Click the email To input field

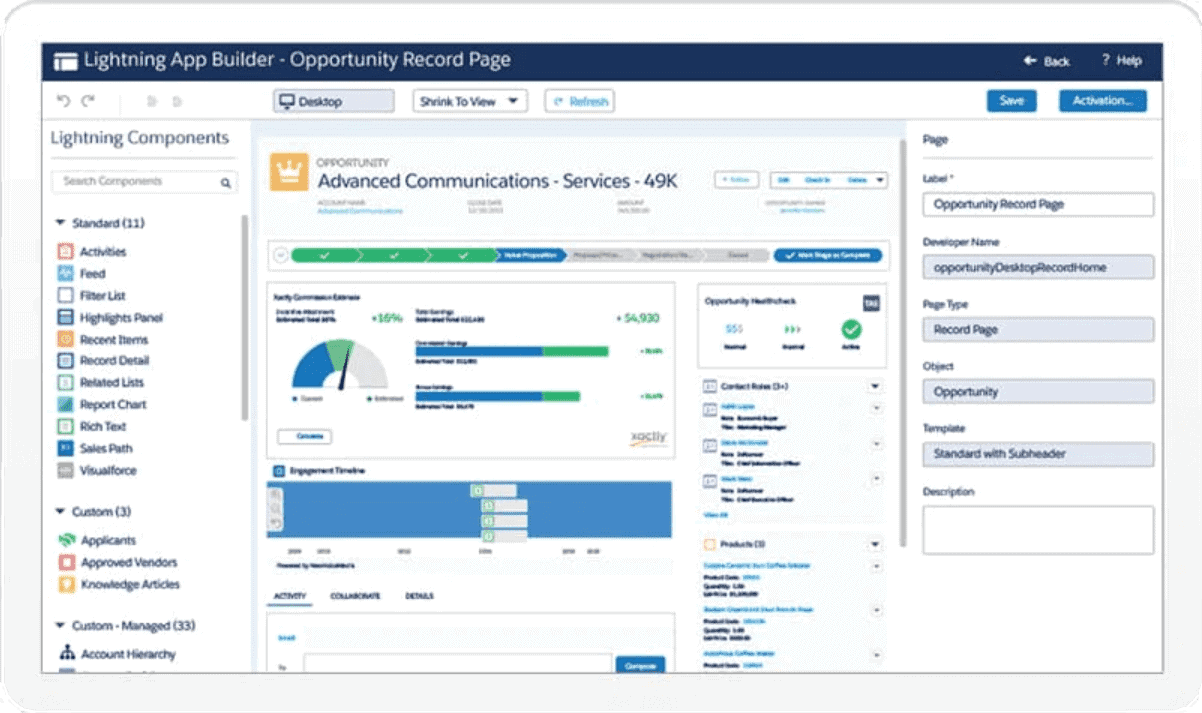457,665
